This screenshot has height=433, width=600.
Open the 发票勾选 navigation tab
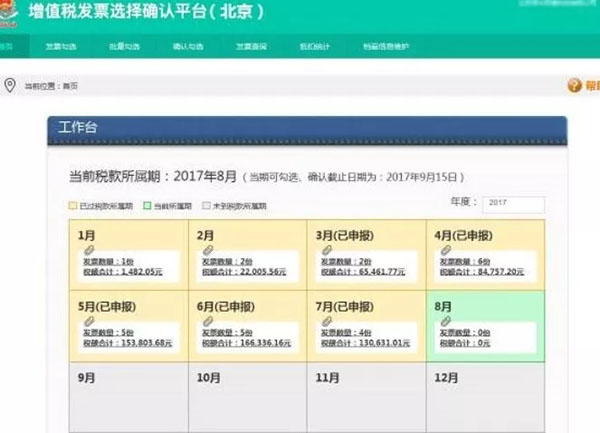pos(61,47)
